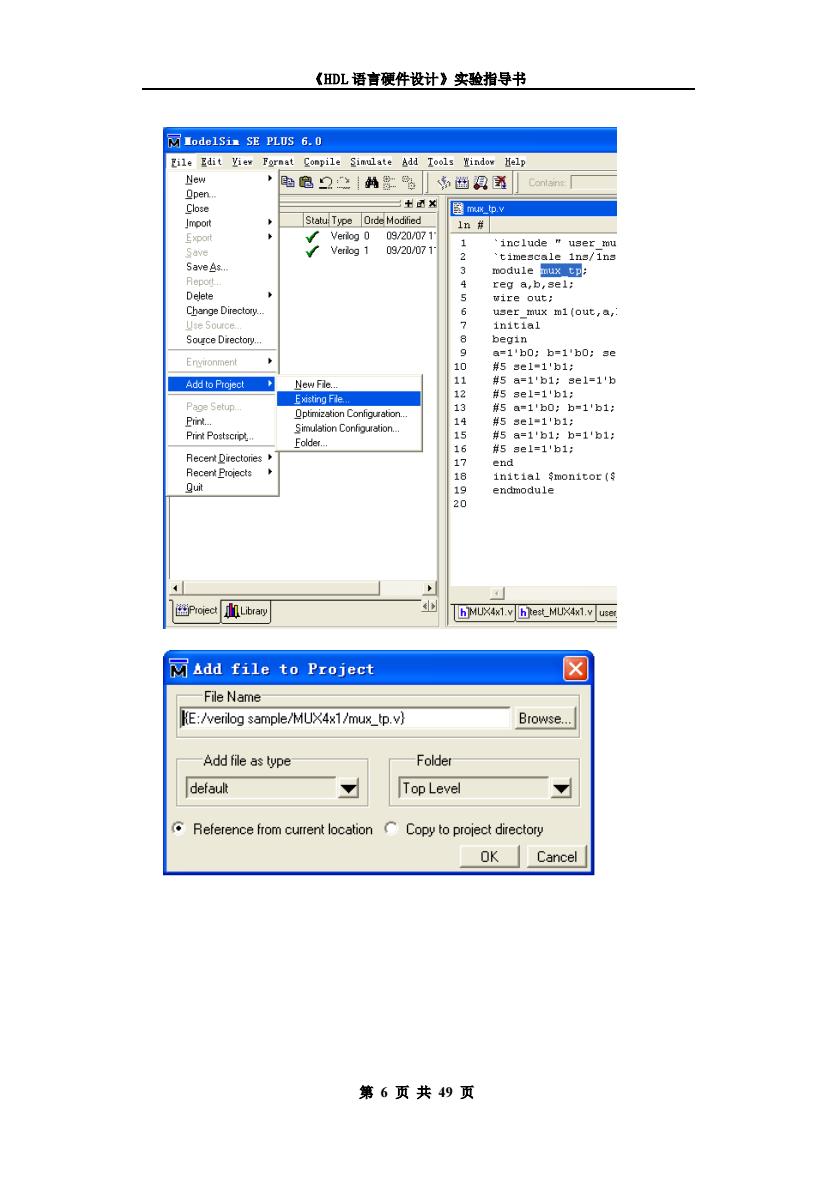The height and width of the screenshot is (1179, 835).
Task: Expand the Delete submenu in the File menu
Action: pos(270,296)
